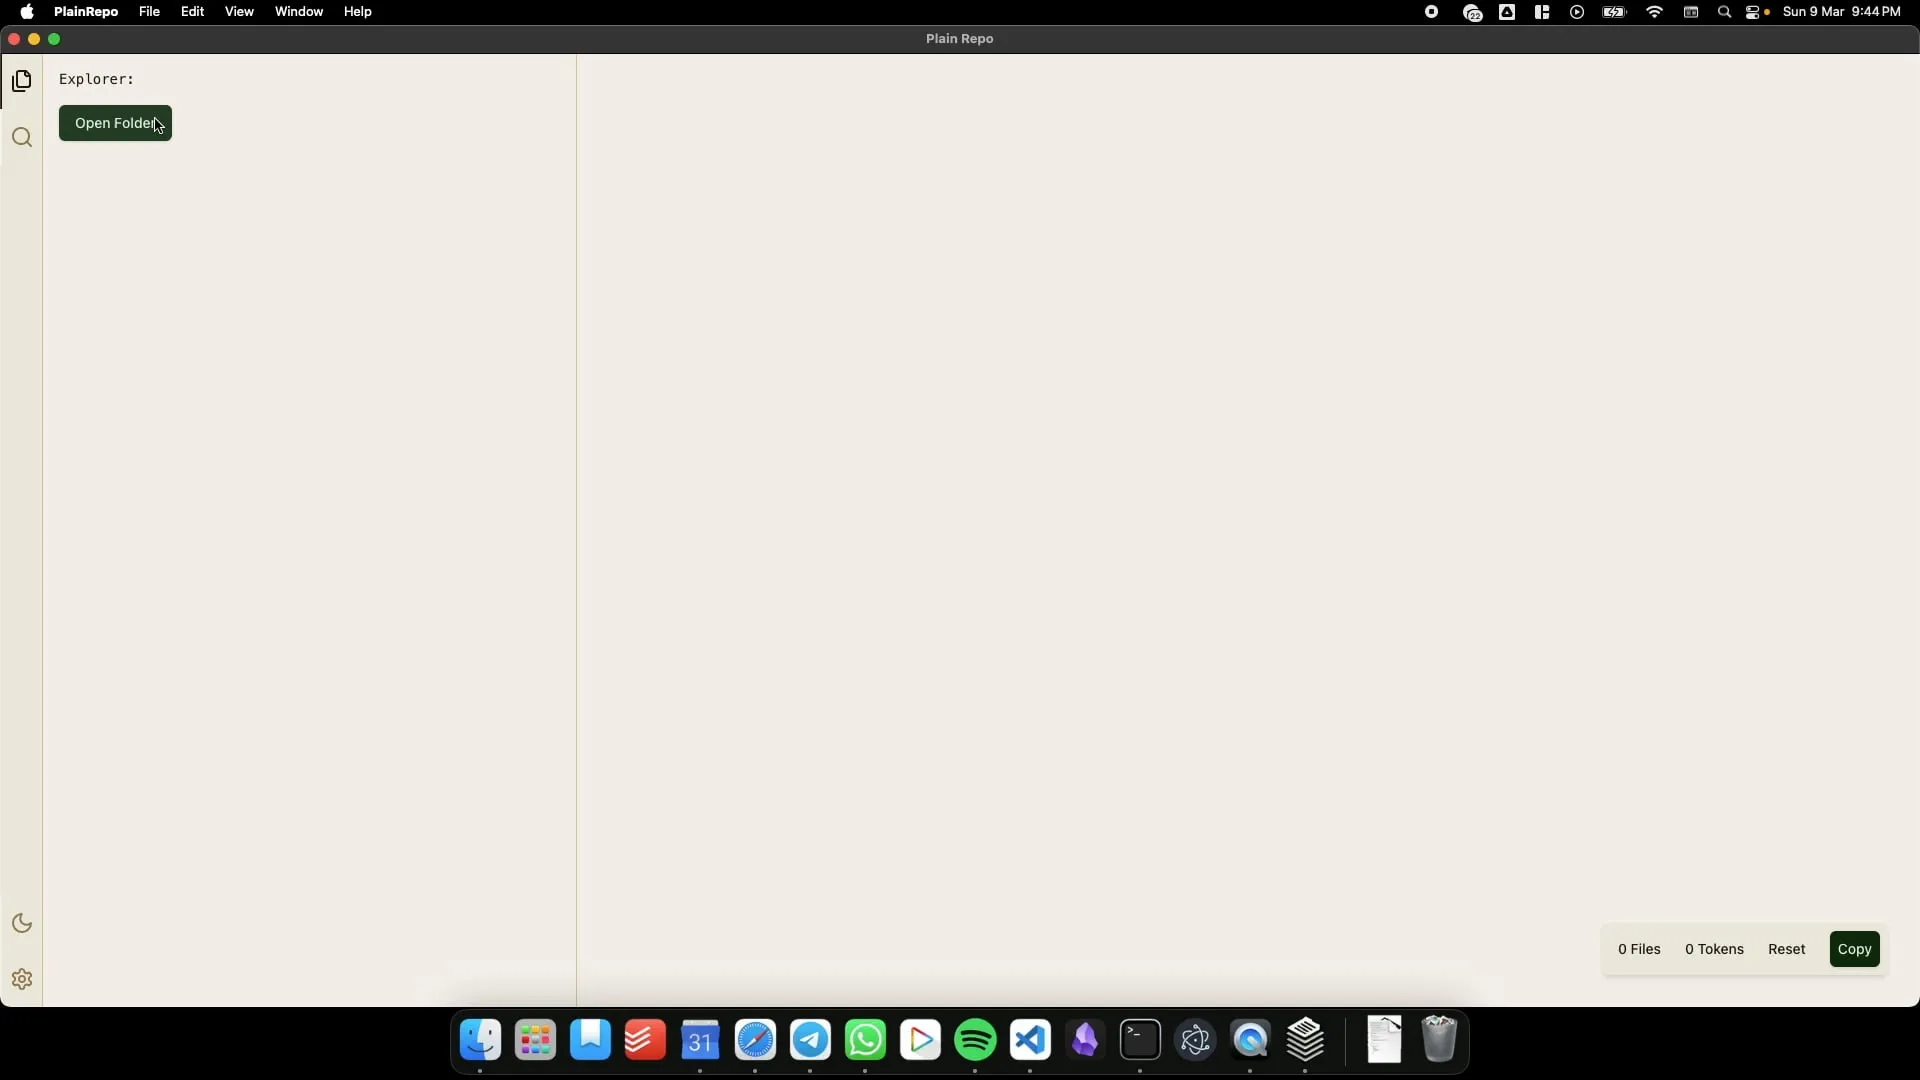The image size is (1920, 1080).
Task: Toggle dark mode with moon icon
Action: click(22, 924)
